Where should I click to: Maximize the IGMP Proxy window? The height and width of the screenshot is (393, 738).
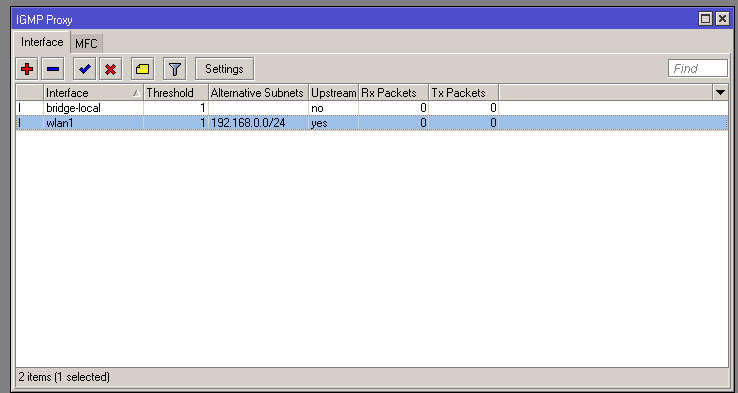coord(705,19)
